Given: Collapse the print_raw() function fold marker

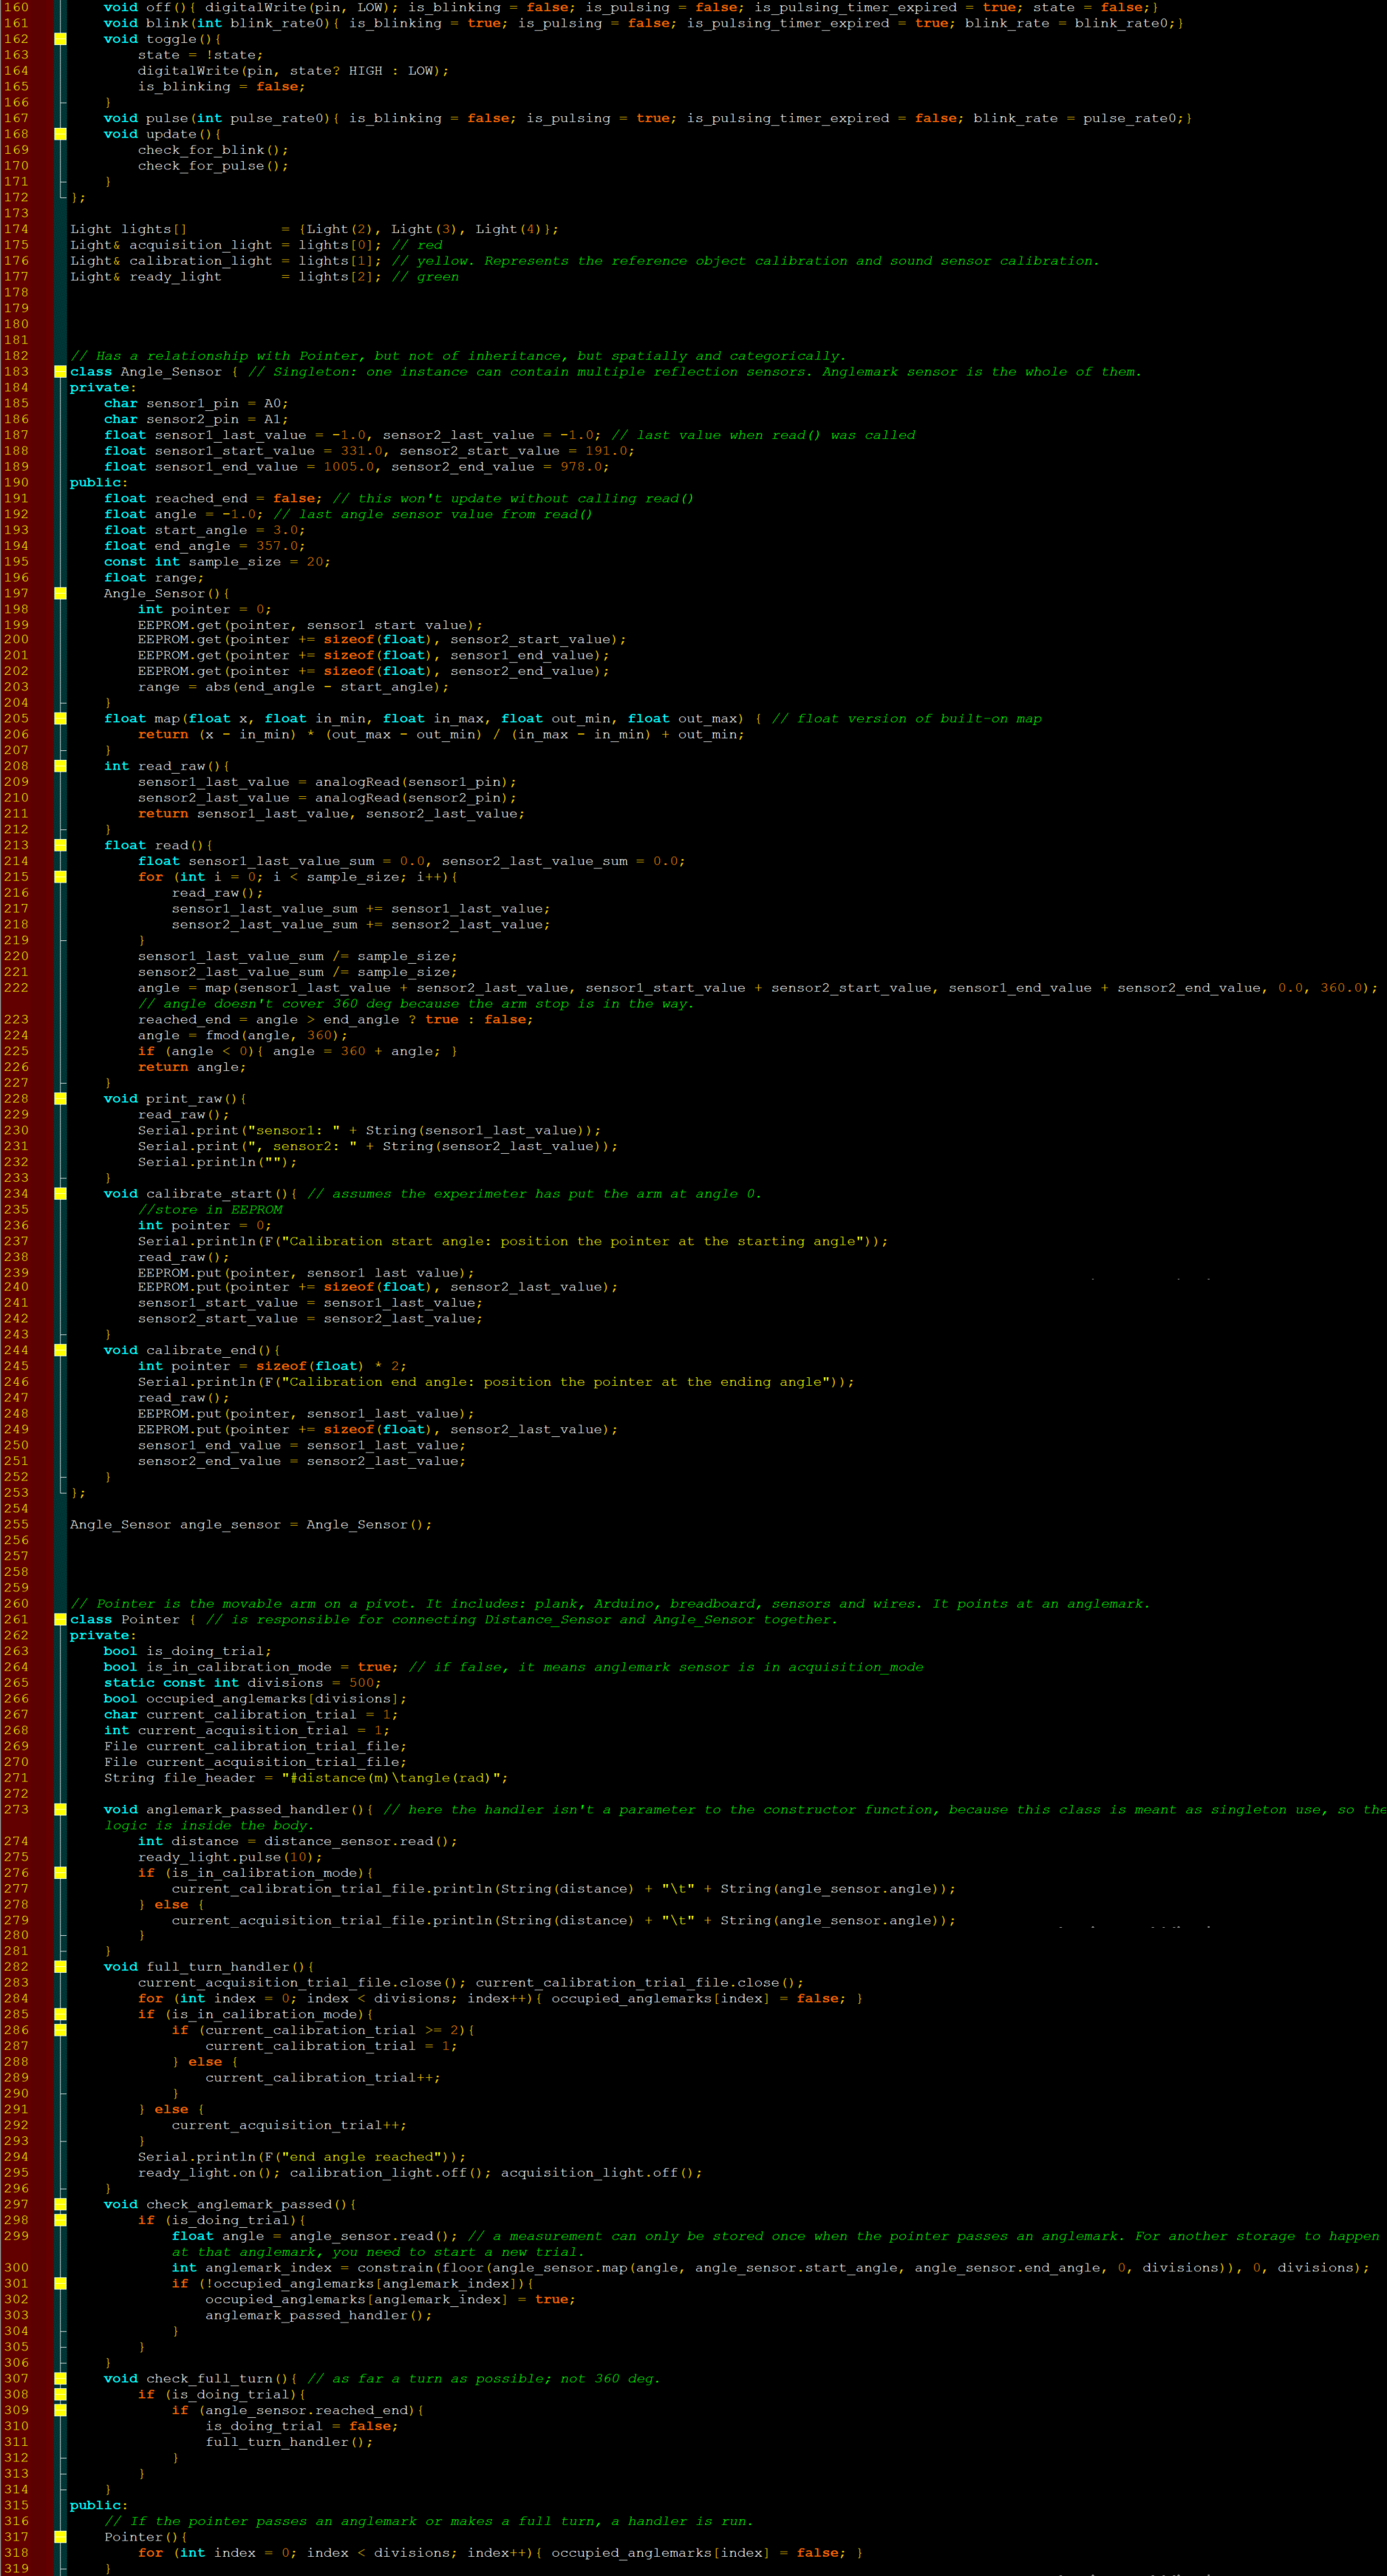Looking at the screenshot, I should (x=60, y=1099).
